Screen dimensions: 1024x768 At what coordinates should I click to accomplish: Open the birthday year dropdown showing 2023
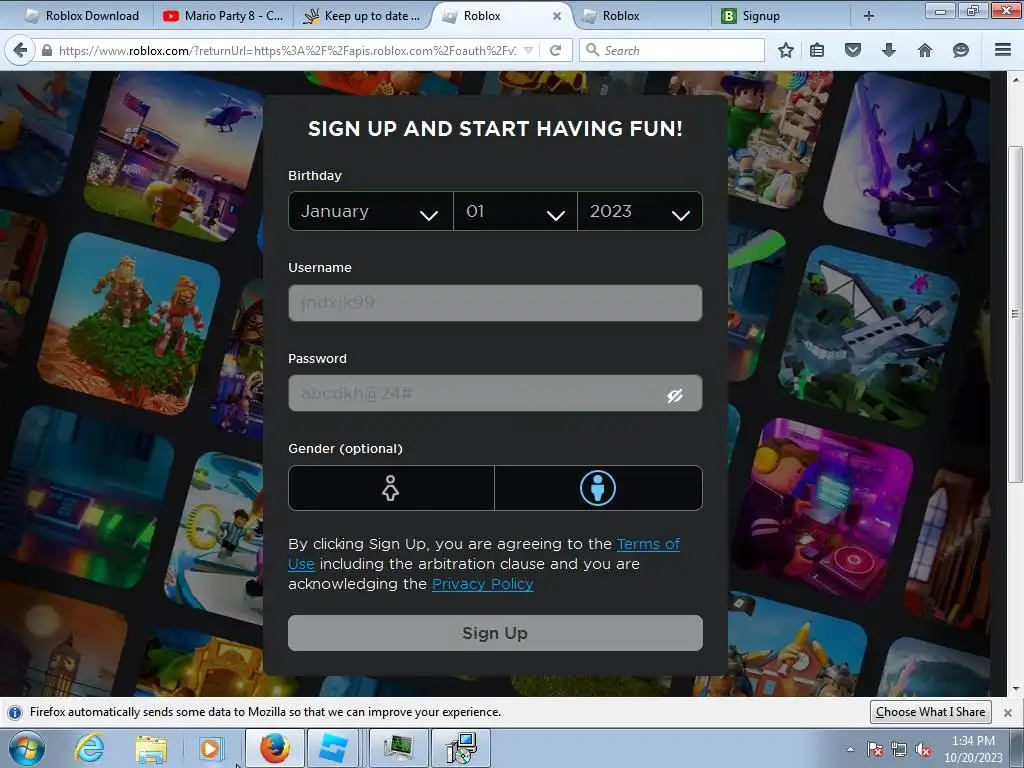point(640,211)
